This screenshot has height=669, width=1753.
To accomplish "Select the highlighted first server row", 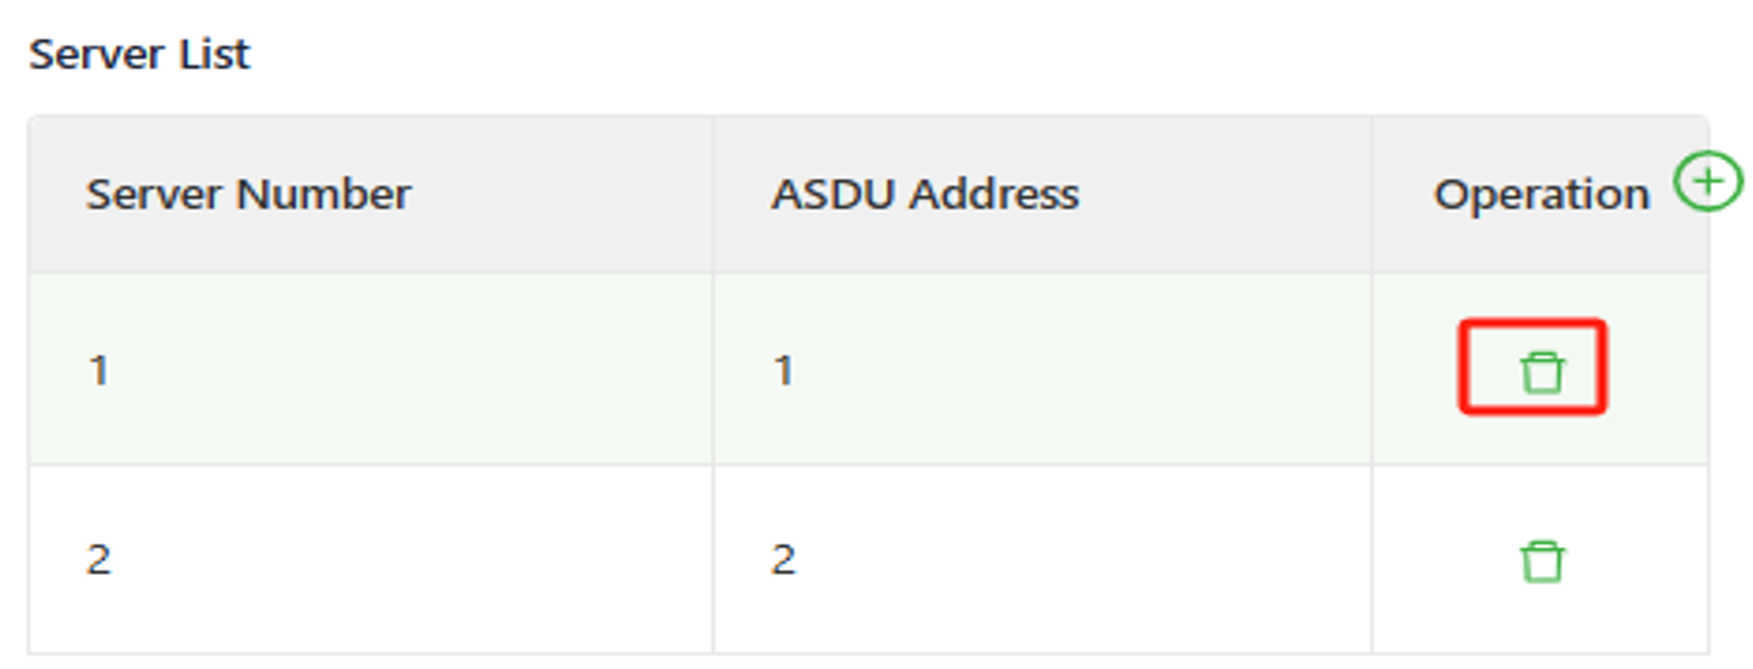I will [x=400, y=371].
